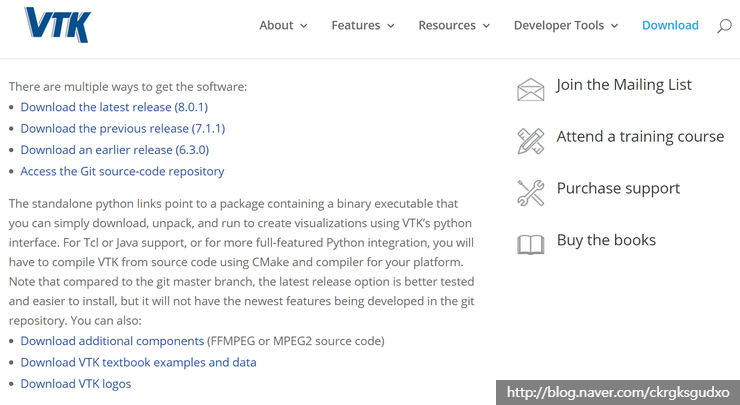This screenshot has height=405, width=740.
Task: Click the mailing list envelope icon
Action: tap(530, 90)
